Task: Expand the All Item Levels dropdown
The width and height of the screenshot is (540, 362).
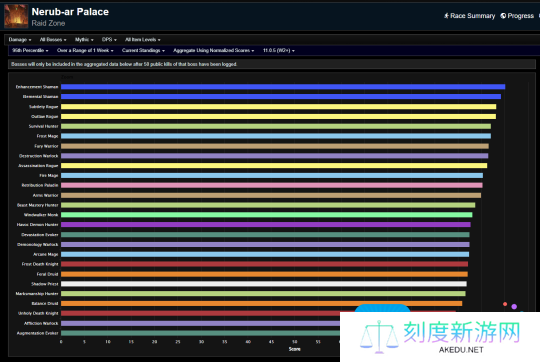Action: (143, 40)
